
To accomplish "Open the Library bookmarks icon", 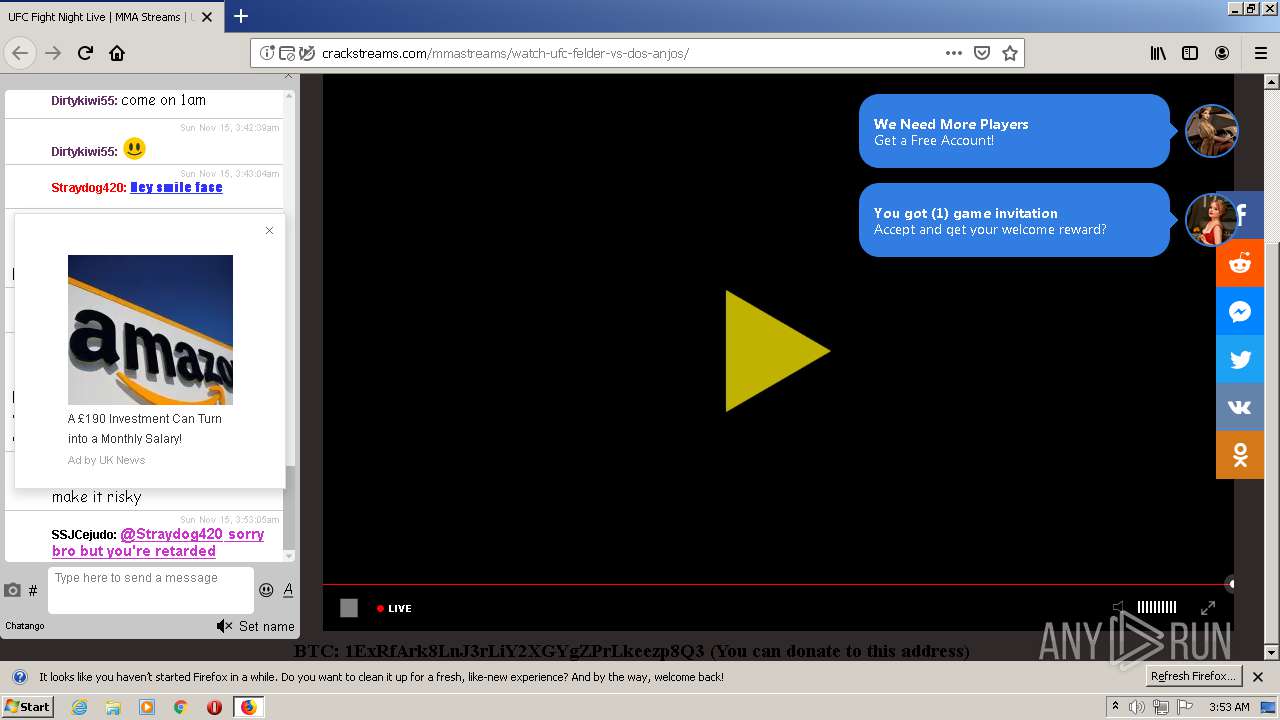I will [x=1158, y=53].
